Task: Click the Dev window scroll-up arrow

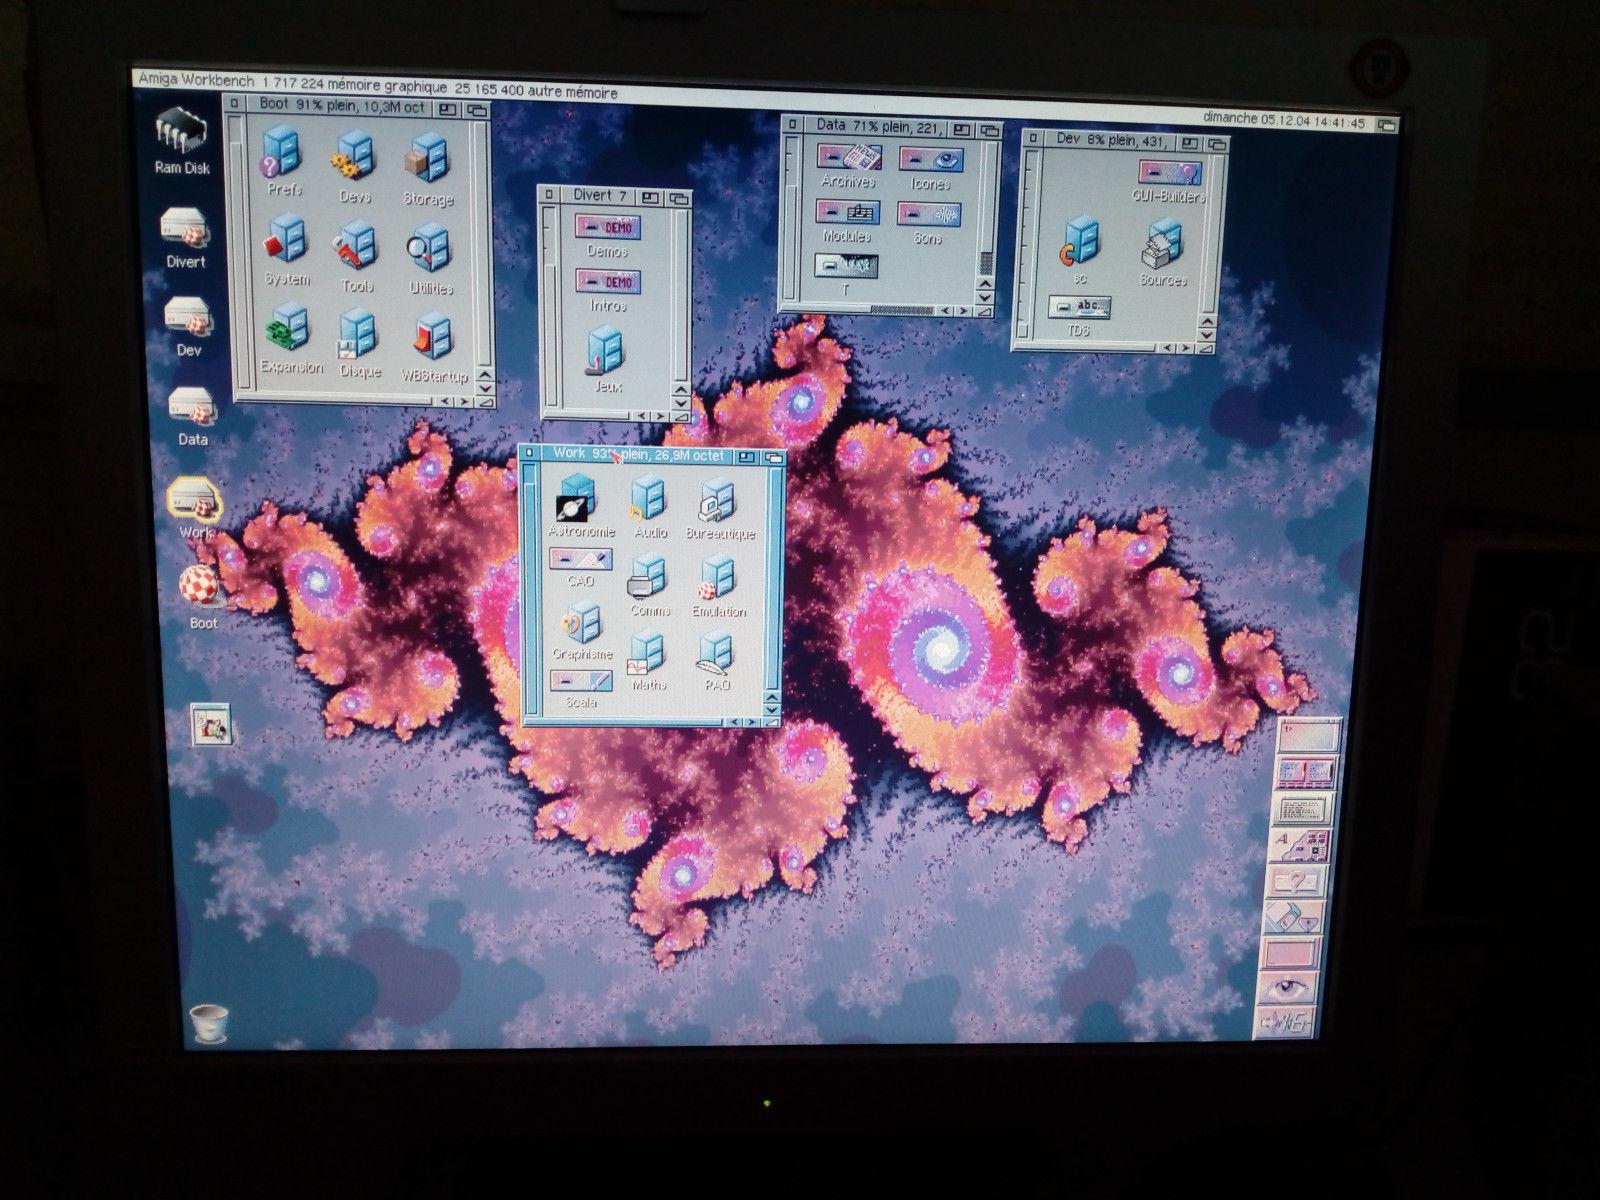Action: [x=1208, y=321]
